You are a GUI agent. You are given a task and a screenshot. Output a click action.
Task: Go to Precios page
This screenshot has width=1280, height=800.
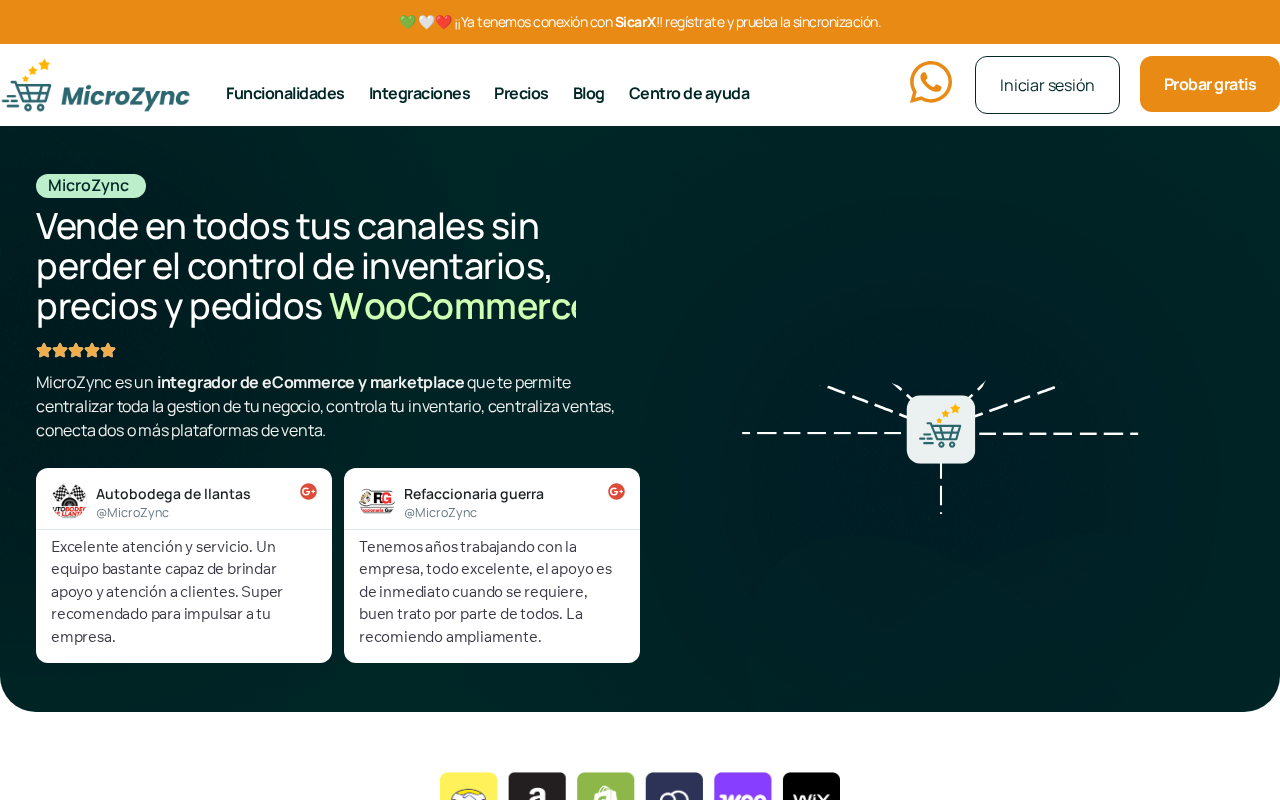pos(521,93)
